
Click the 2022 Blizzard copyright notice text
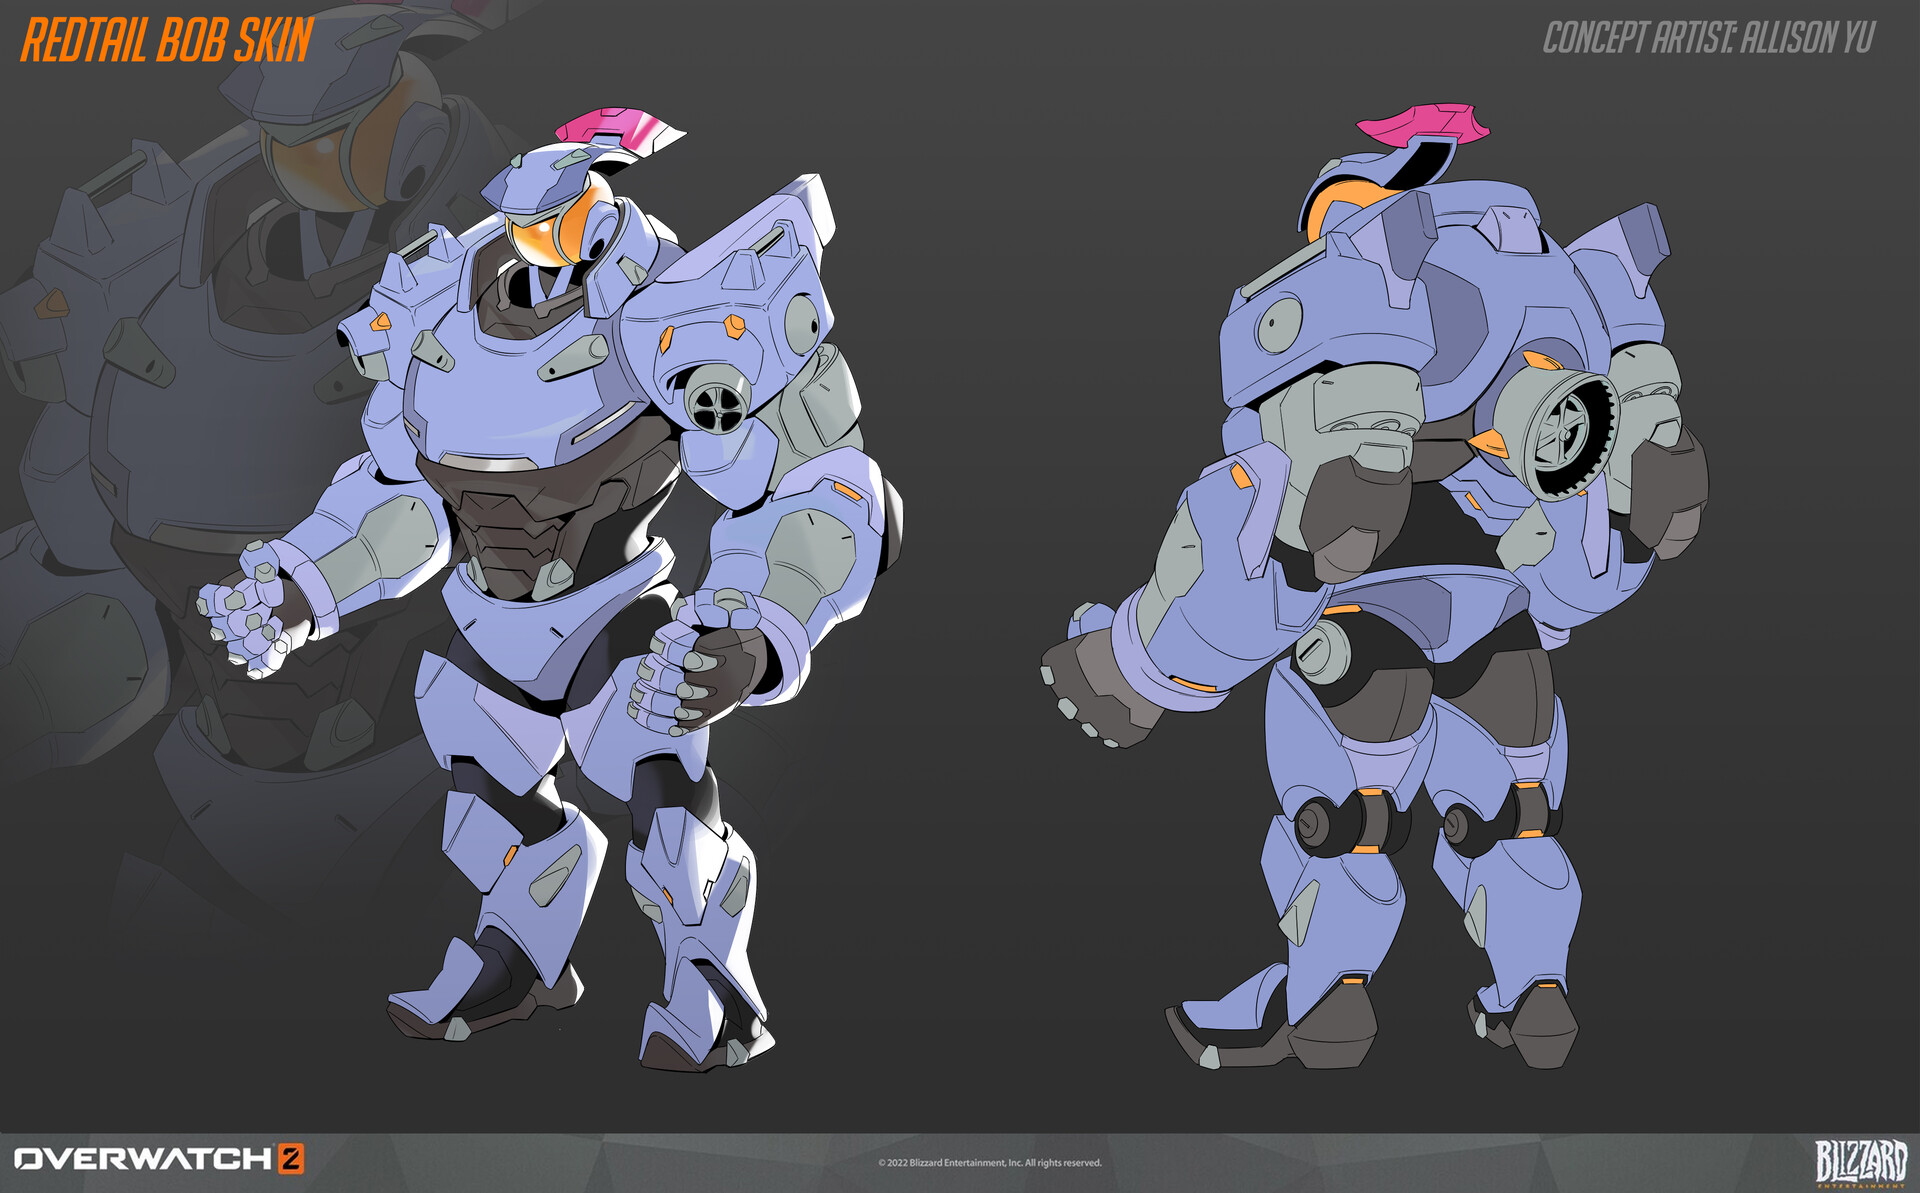click(x=990, y=1163)
